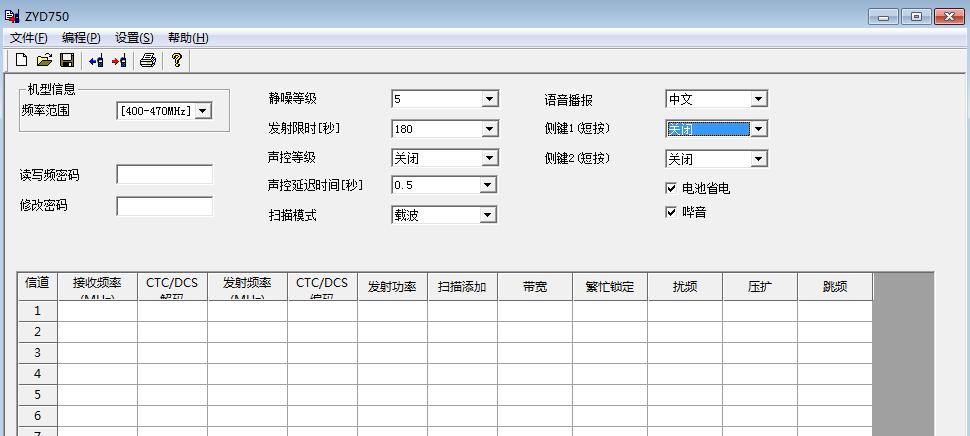Toggle the 哔音 checkbox
970x436 pixels.
[x=672, y=212]
